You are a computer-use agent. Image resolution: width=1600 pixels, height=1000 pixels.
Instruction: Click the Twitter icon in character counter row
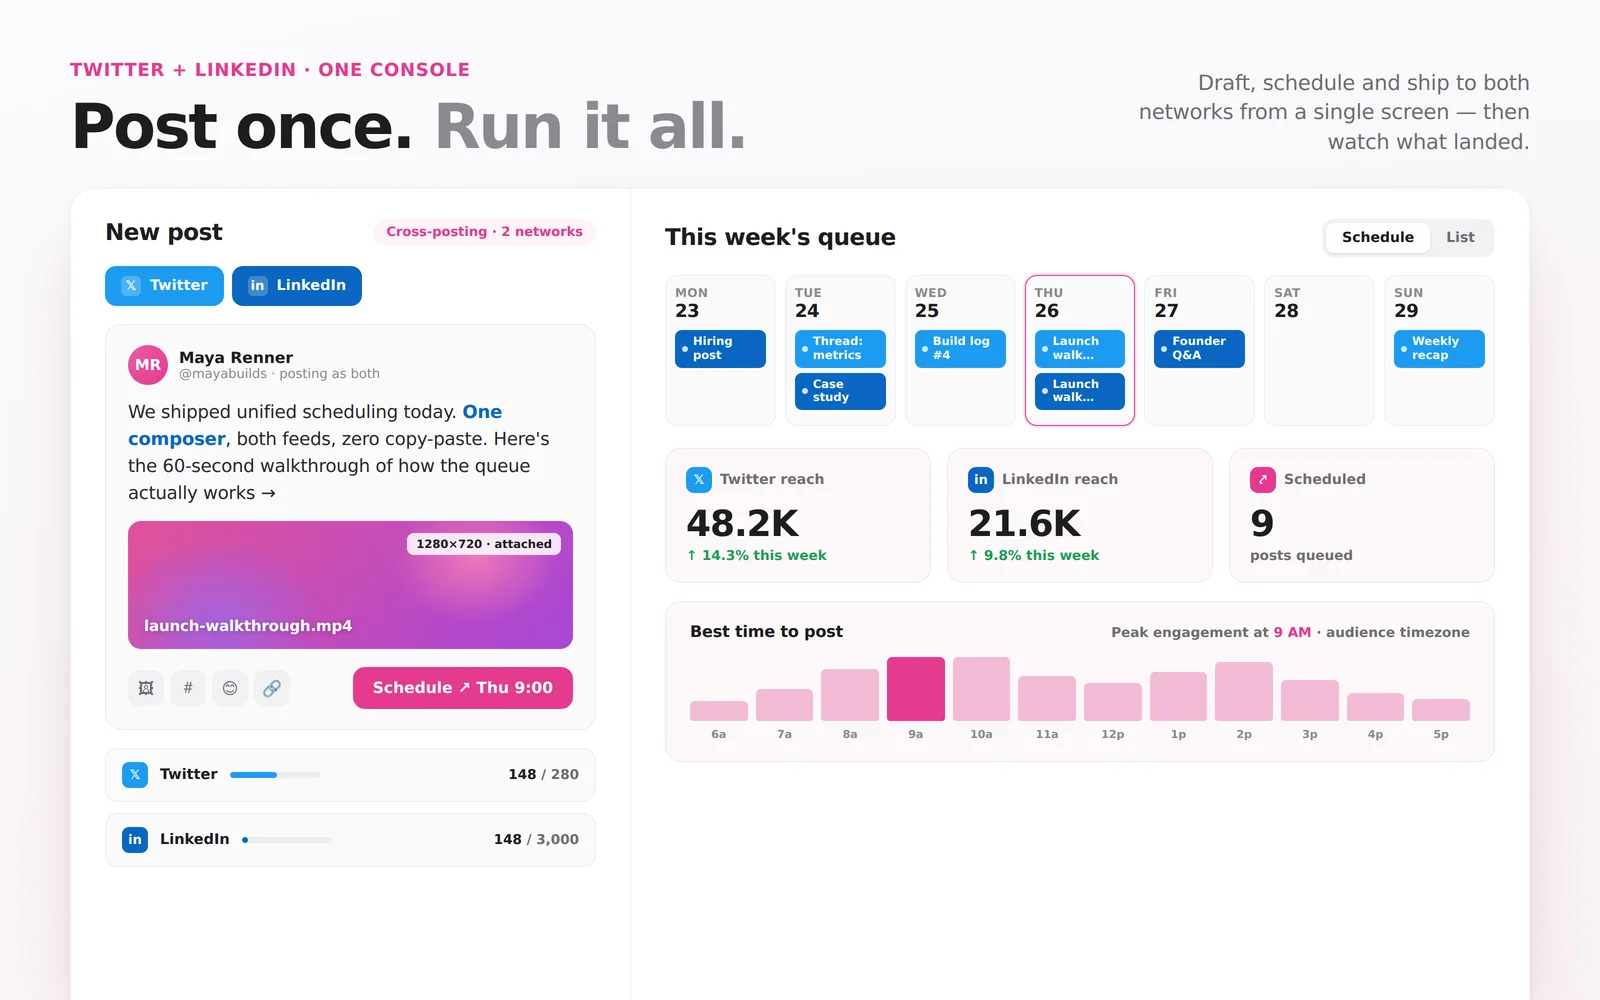pyautogui.click(x=135, y=775)
